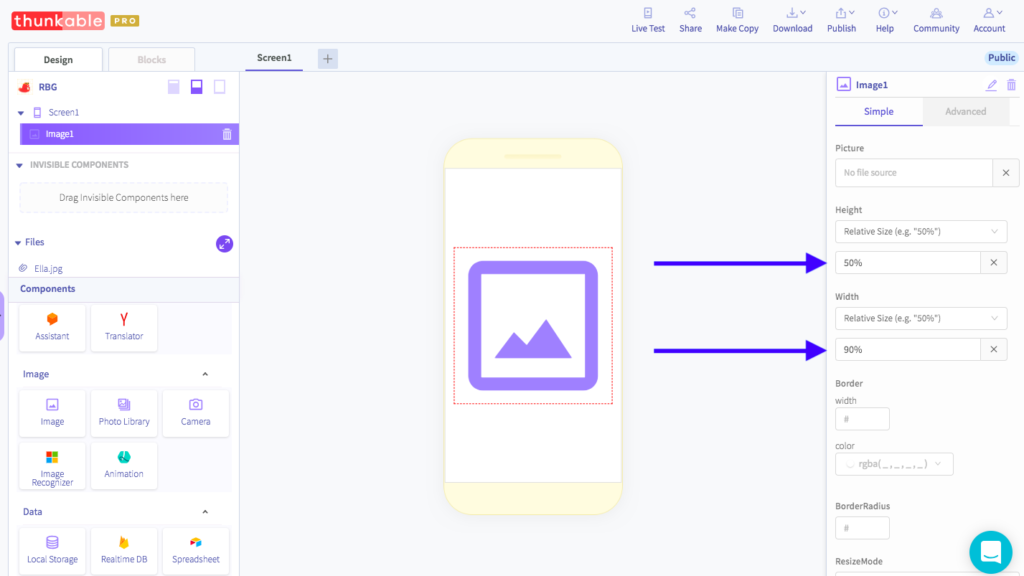Image resolution: width=1024 pixels, height=576 pixels.
Task: Select the Animation component
Action: coord(124,466)
